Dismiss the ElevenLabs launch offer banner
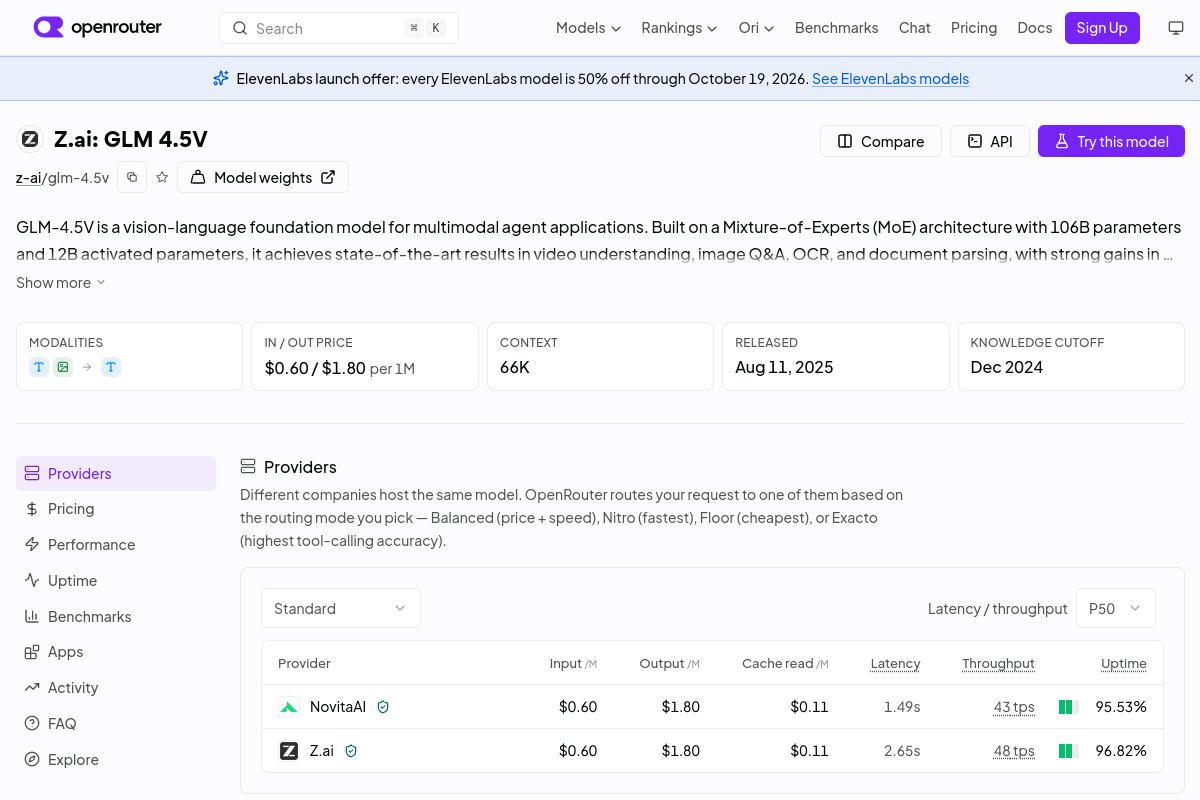Viewport: 1200px width, 800px height. coord(1189,78)
